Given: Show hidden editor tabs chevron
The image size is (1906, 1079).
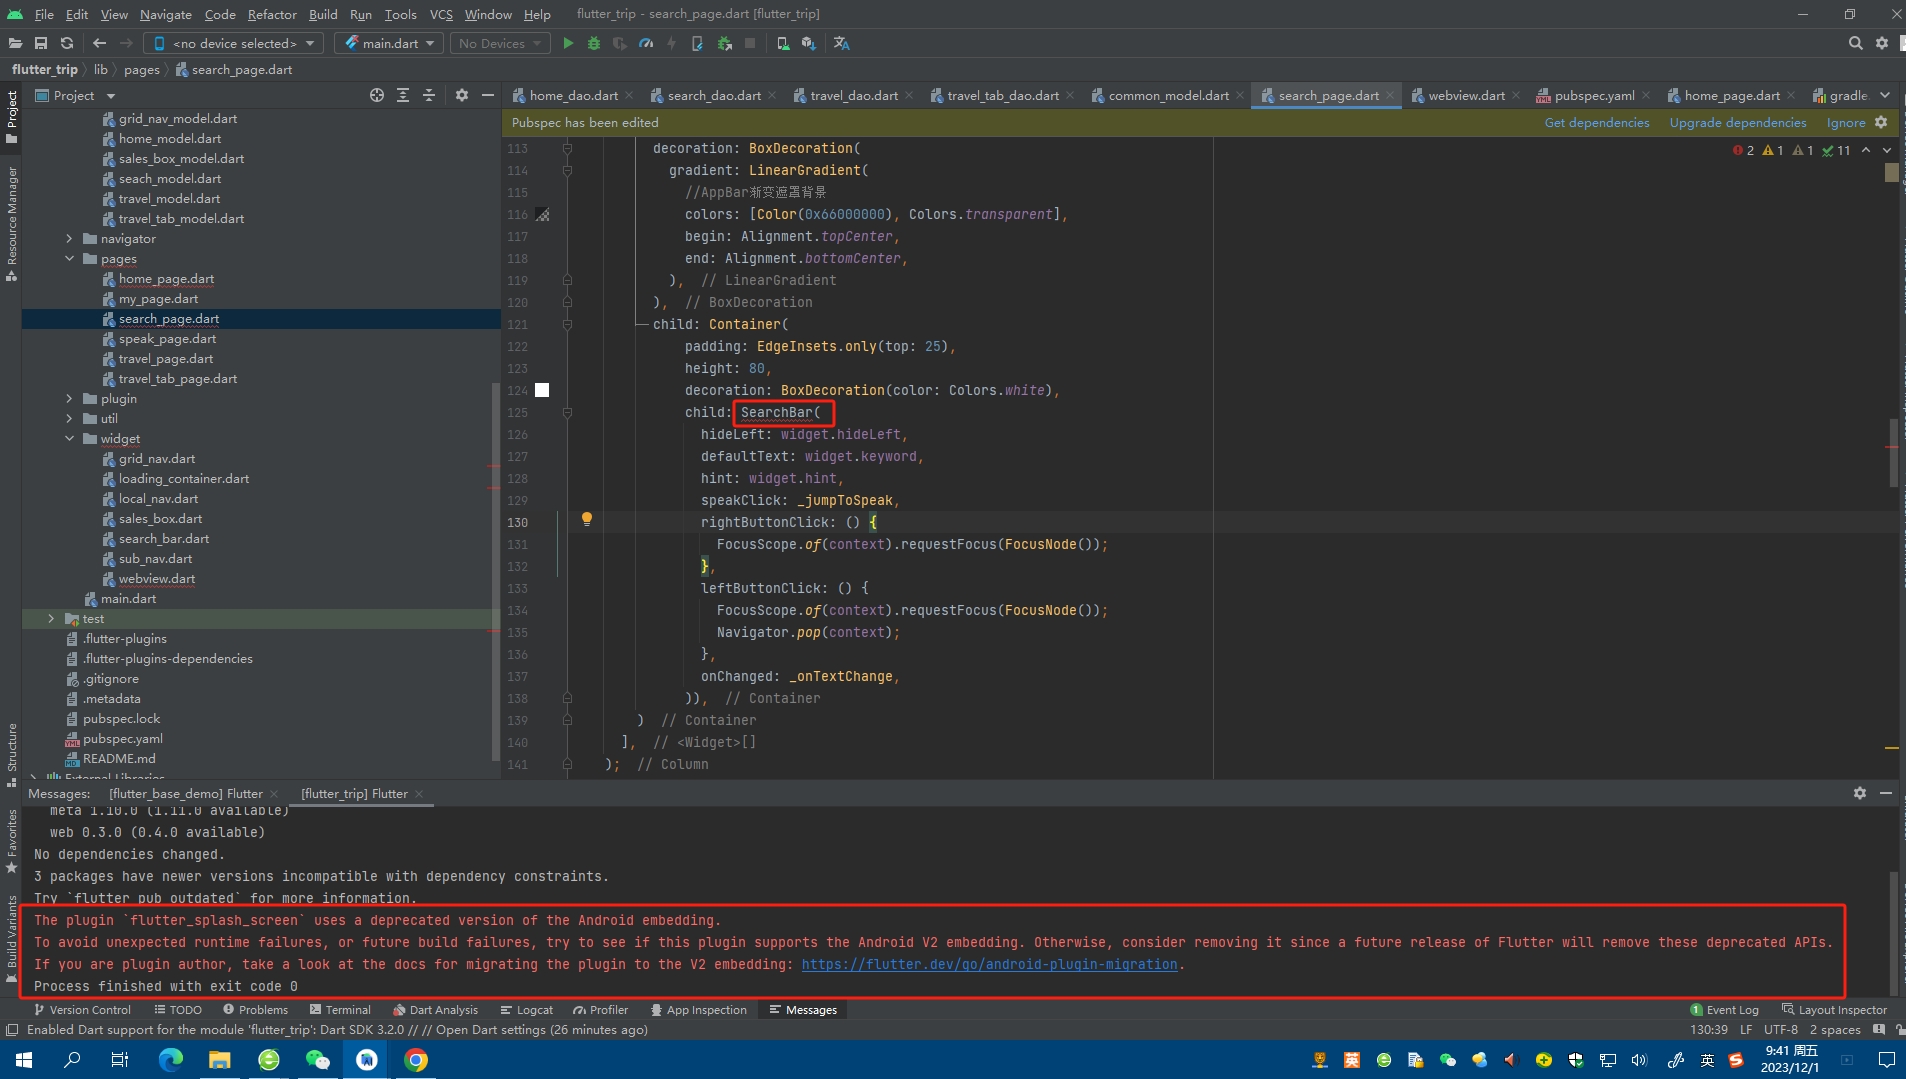Looking at the screenshot, I should point(1886,95).
